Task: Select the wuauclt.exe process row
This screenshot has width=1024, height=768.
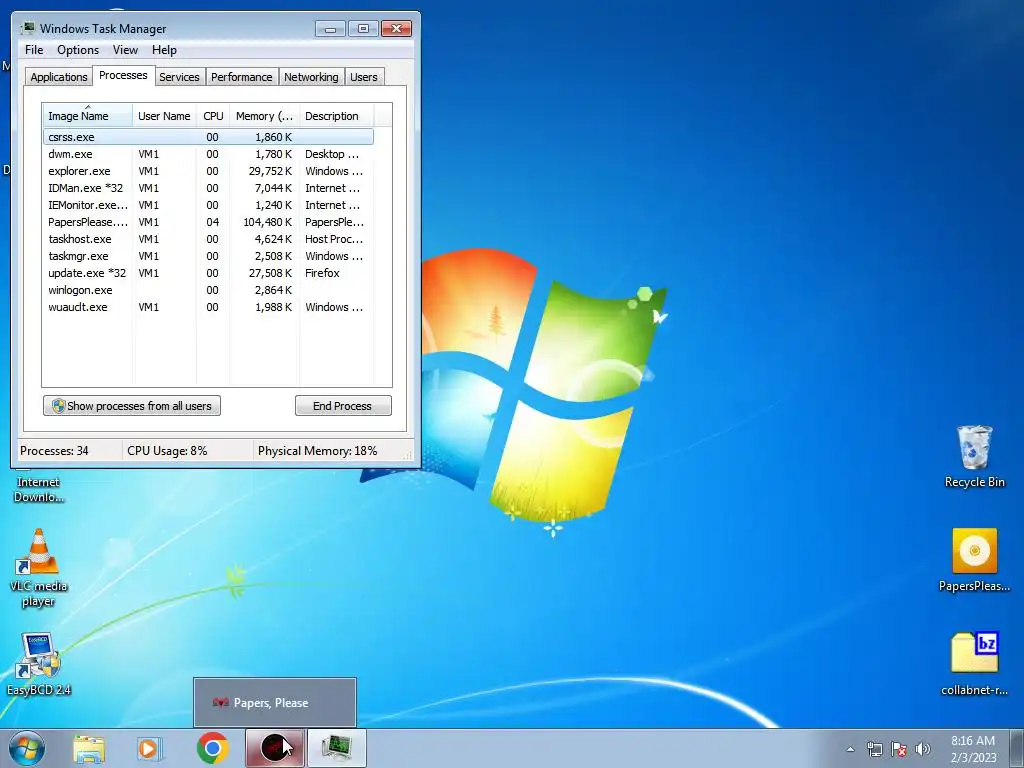Action: (208, 307)
